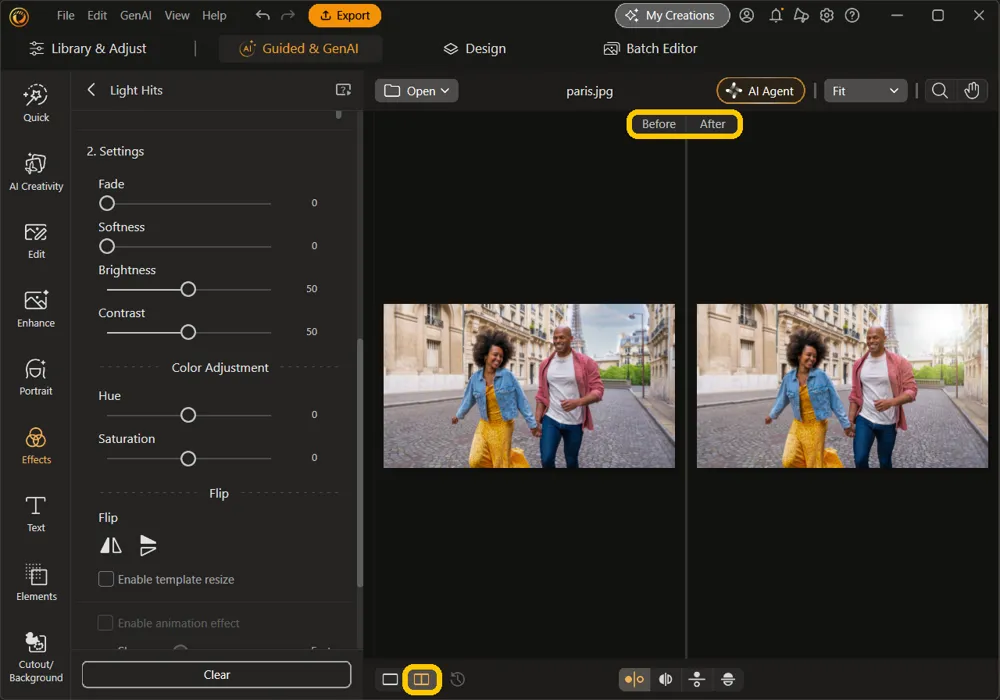Open the File menu
This screenshot has height=700, width=1000.
pos(66,15)
